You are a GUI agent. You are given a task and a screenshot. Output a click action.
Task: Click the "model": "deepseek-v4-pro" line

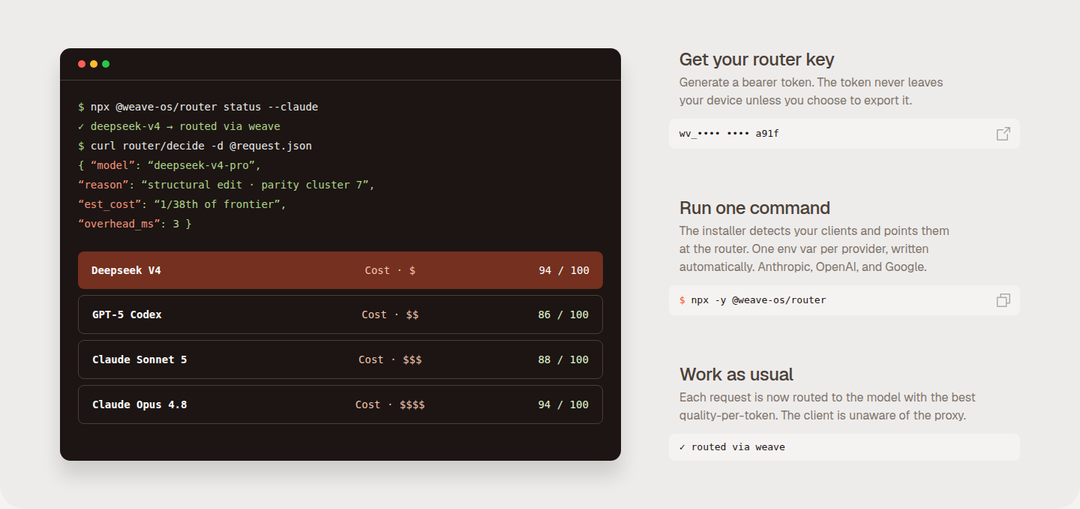click(169, 165)
